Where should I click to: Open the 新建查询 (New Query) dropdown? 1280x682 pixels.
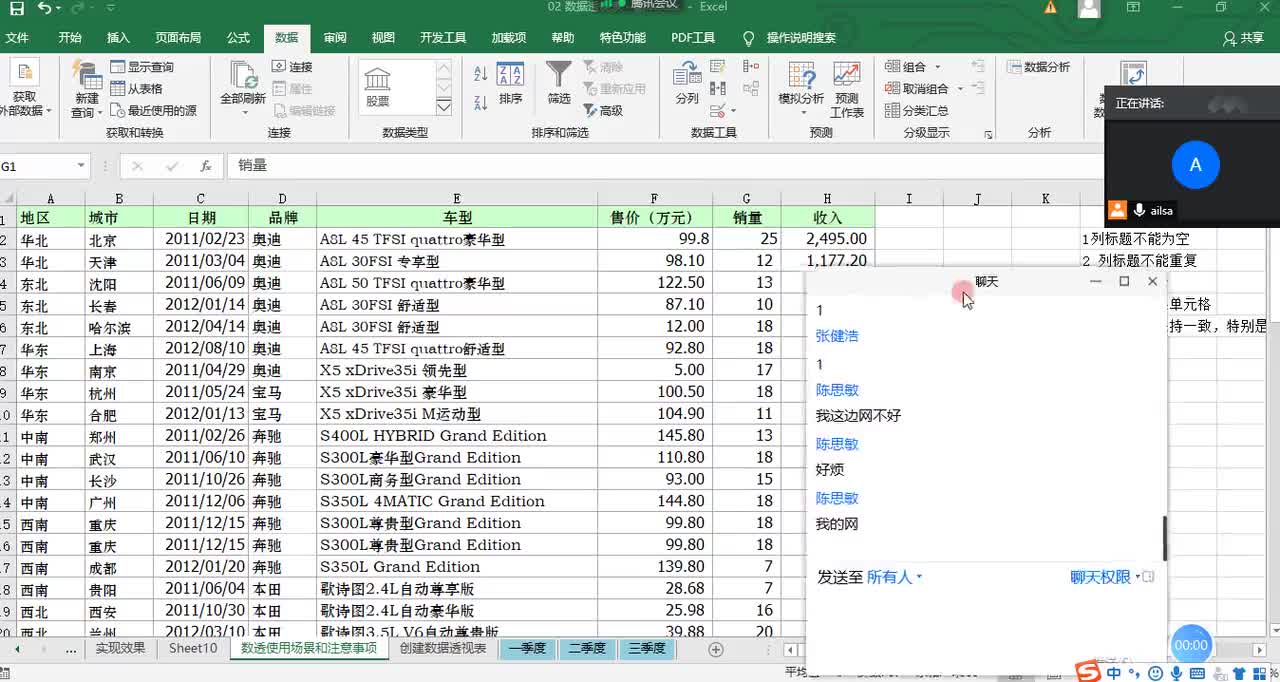(86, 90)
